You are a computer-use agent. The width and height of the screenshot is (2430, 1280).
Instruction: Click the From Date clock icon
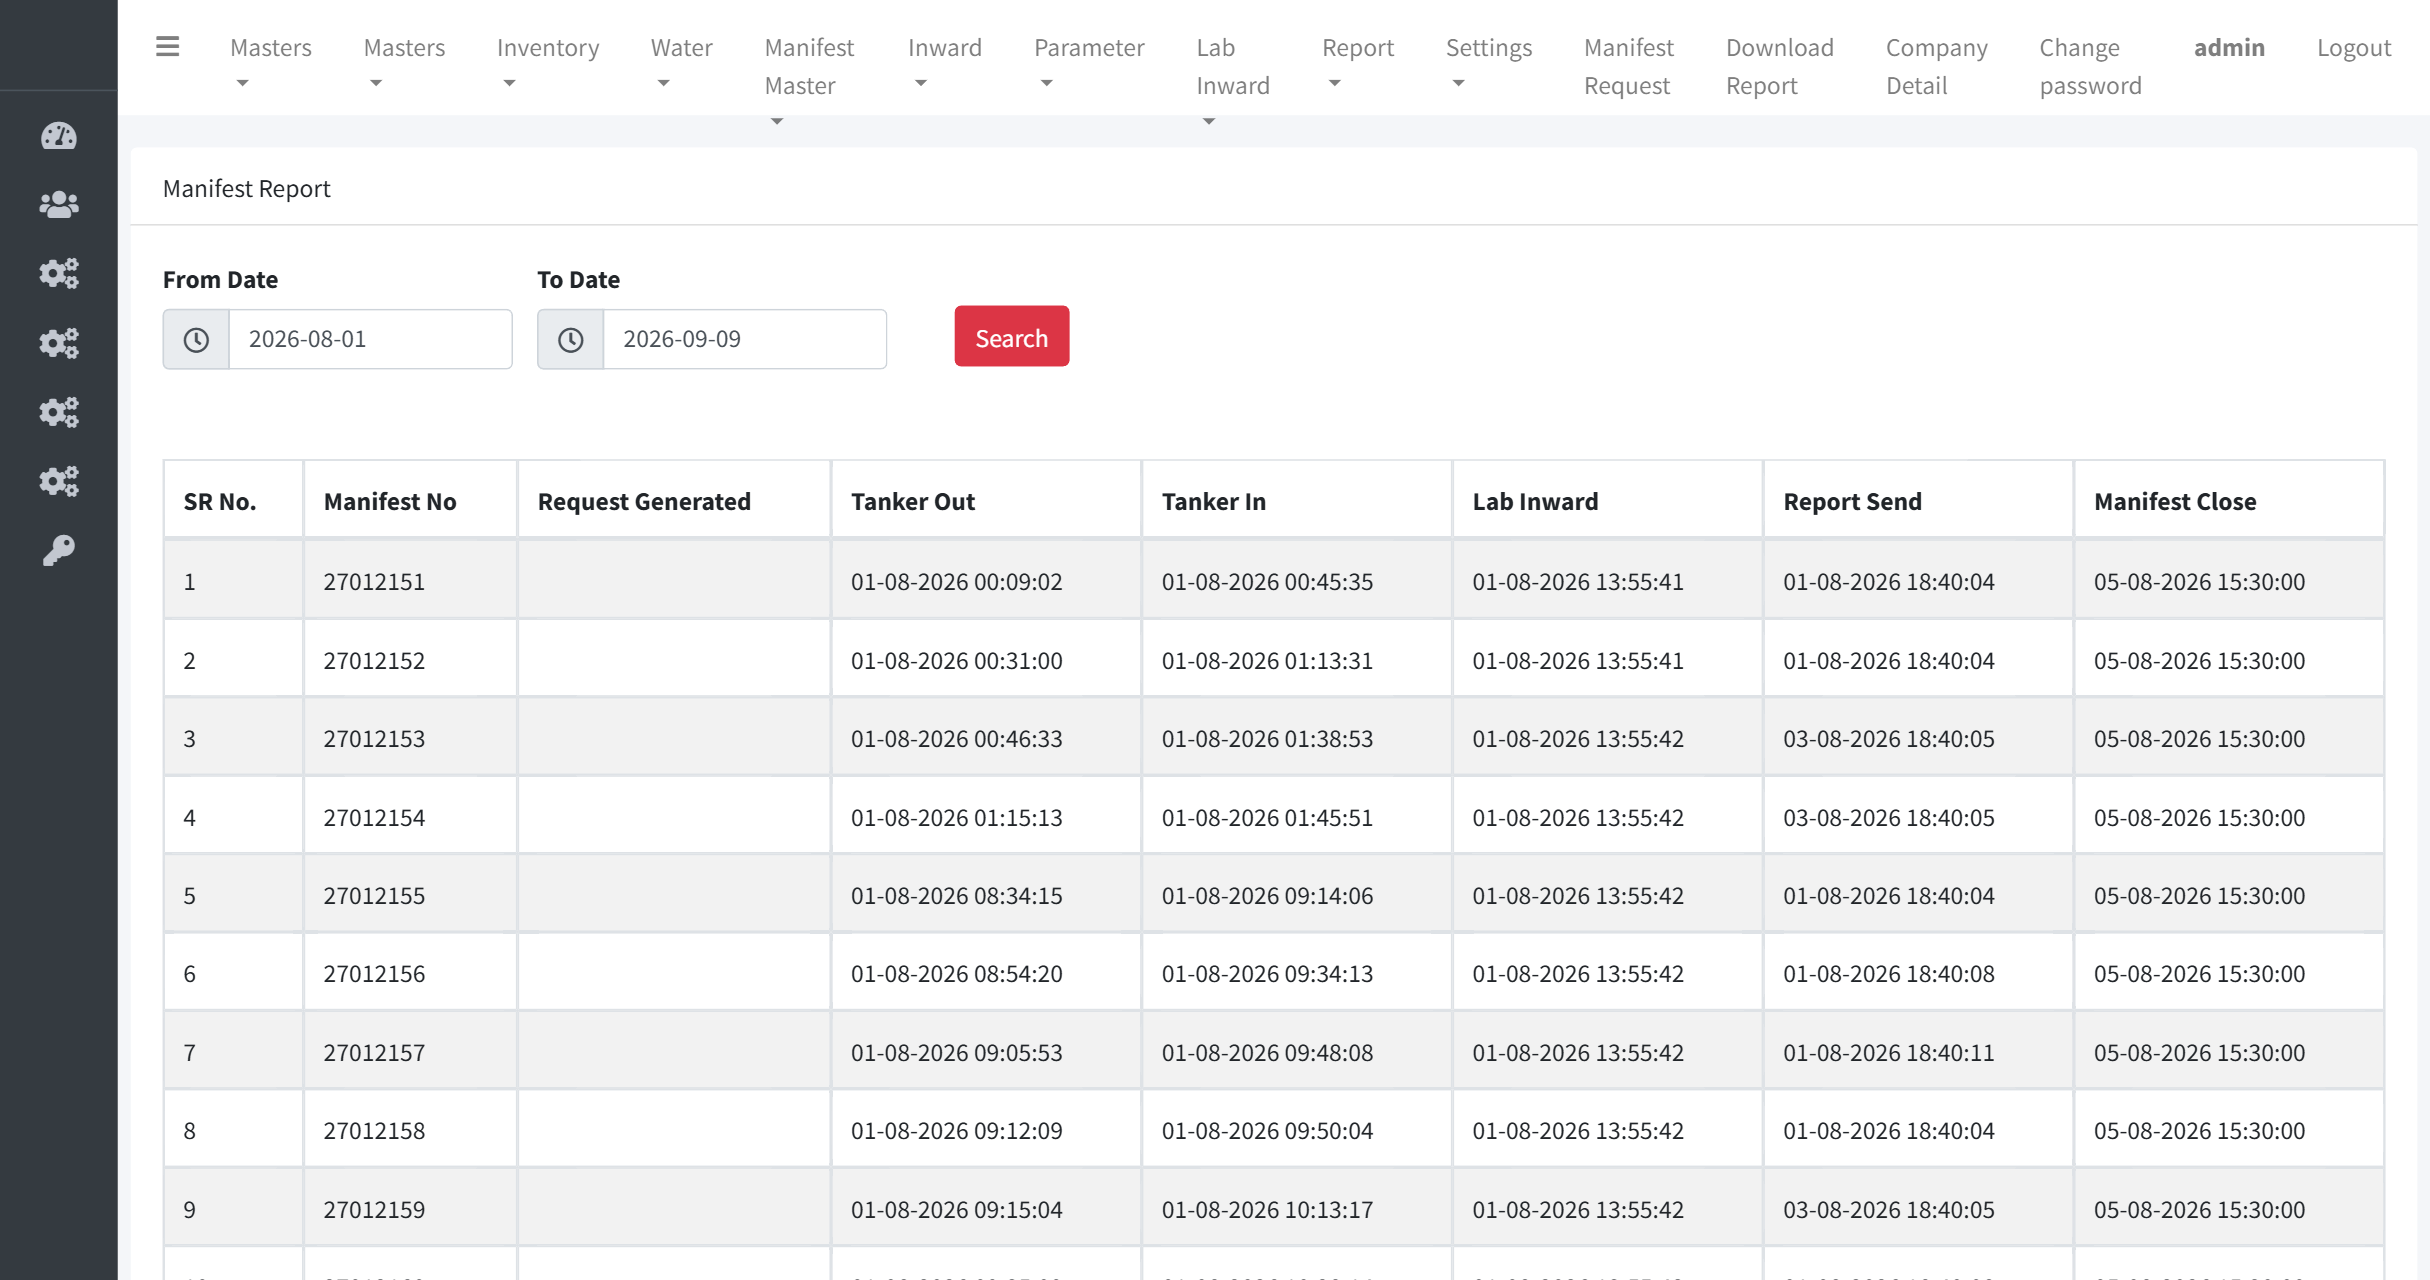point(196,339)
